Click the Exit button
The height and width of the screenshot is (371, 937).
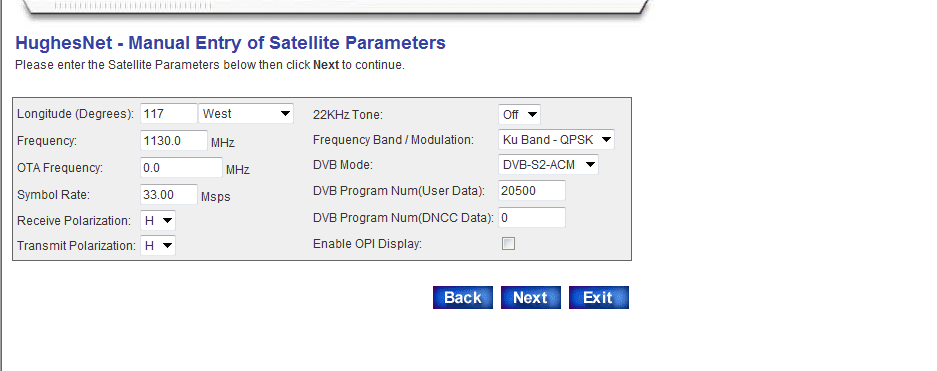[598, 298]
